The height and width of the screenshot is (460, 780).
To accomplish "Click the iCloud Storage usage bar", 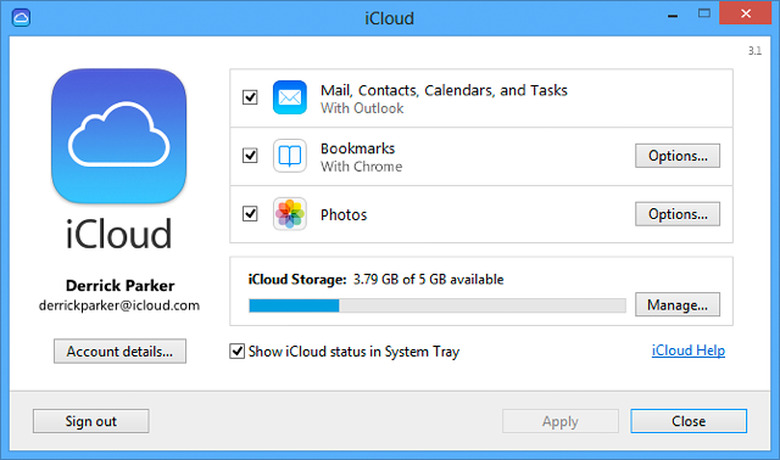I will [x=437, y=305].
